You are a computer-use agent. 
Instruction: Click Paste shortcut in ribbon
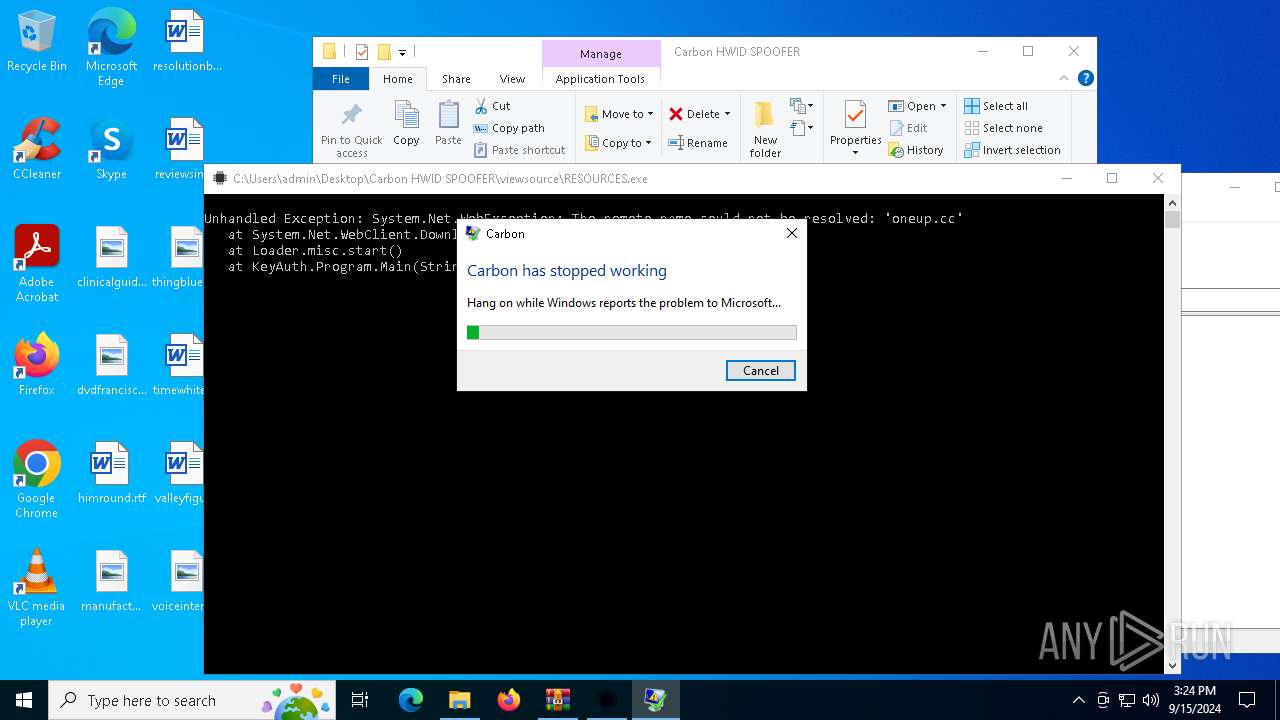(520, 150)
